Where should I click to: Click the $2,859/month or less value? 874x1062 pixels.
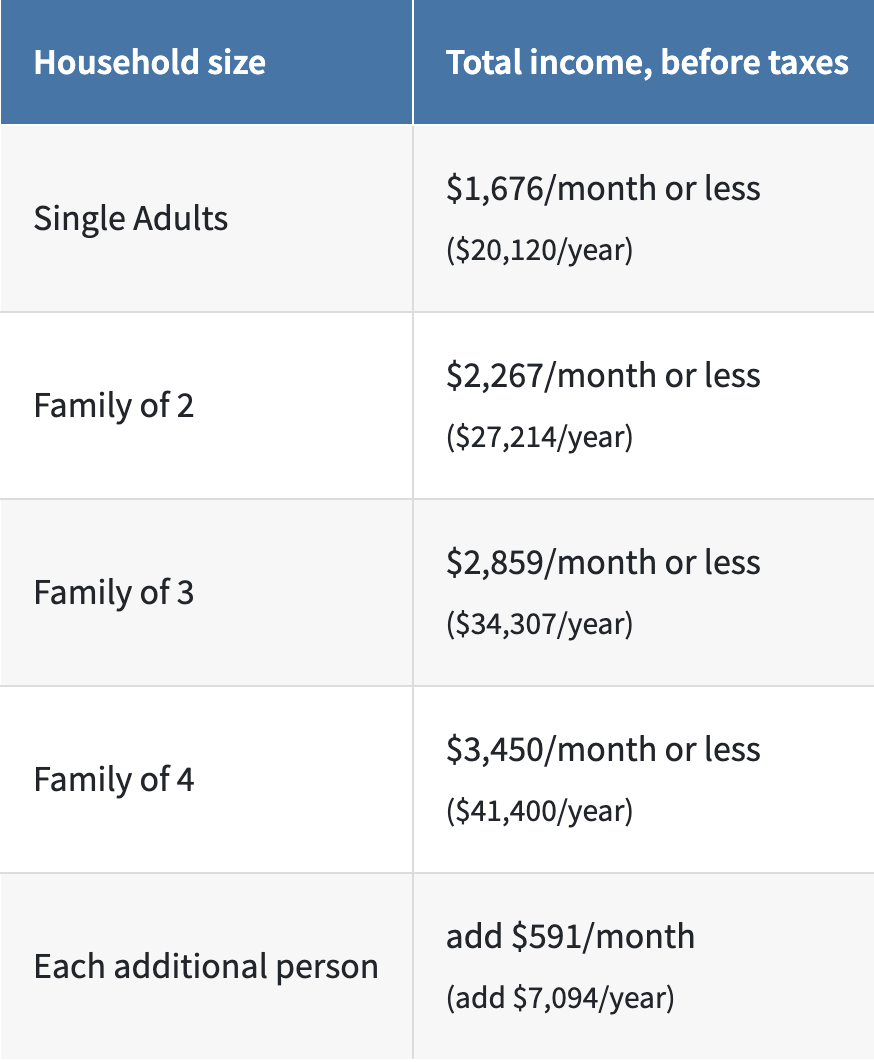pos(603,561)
